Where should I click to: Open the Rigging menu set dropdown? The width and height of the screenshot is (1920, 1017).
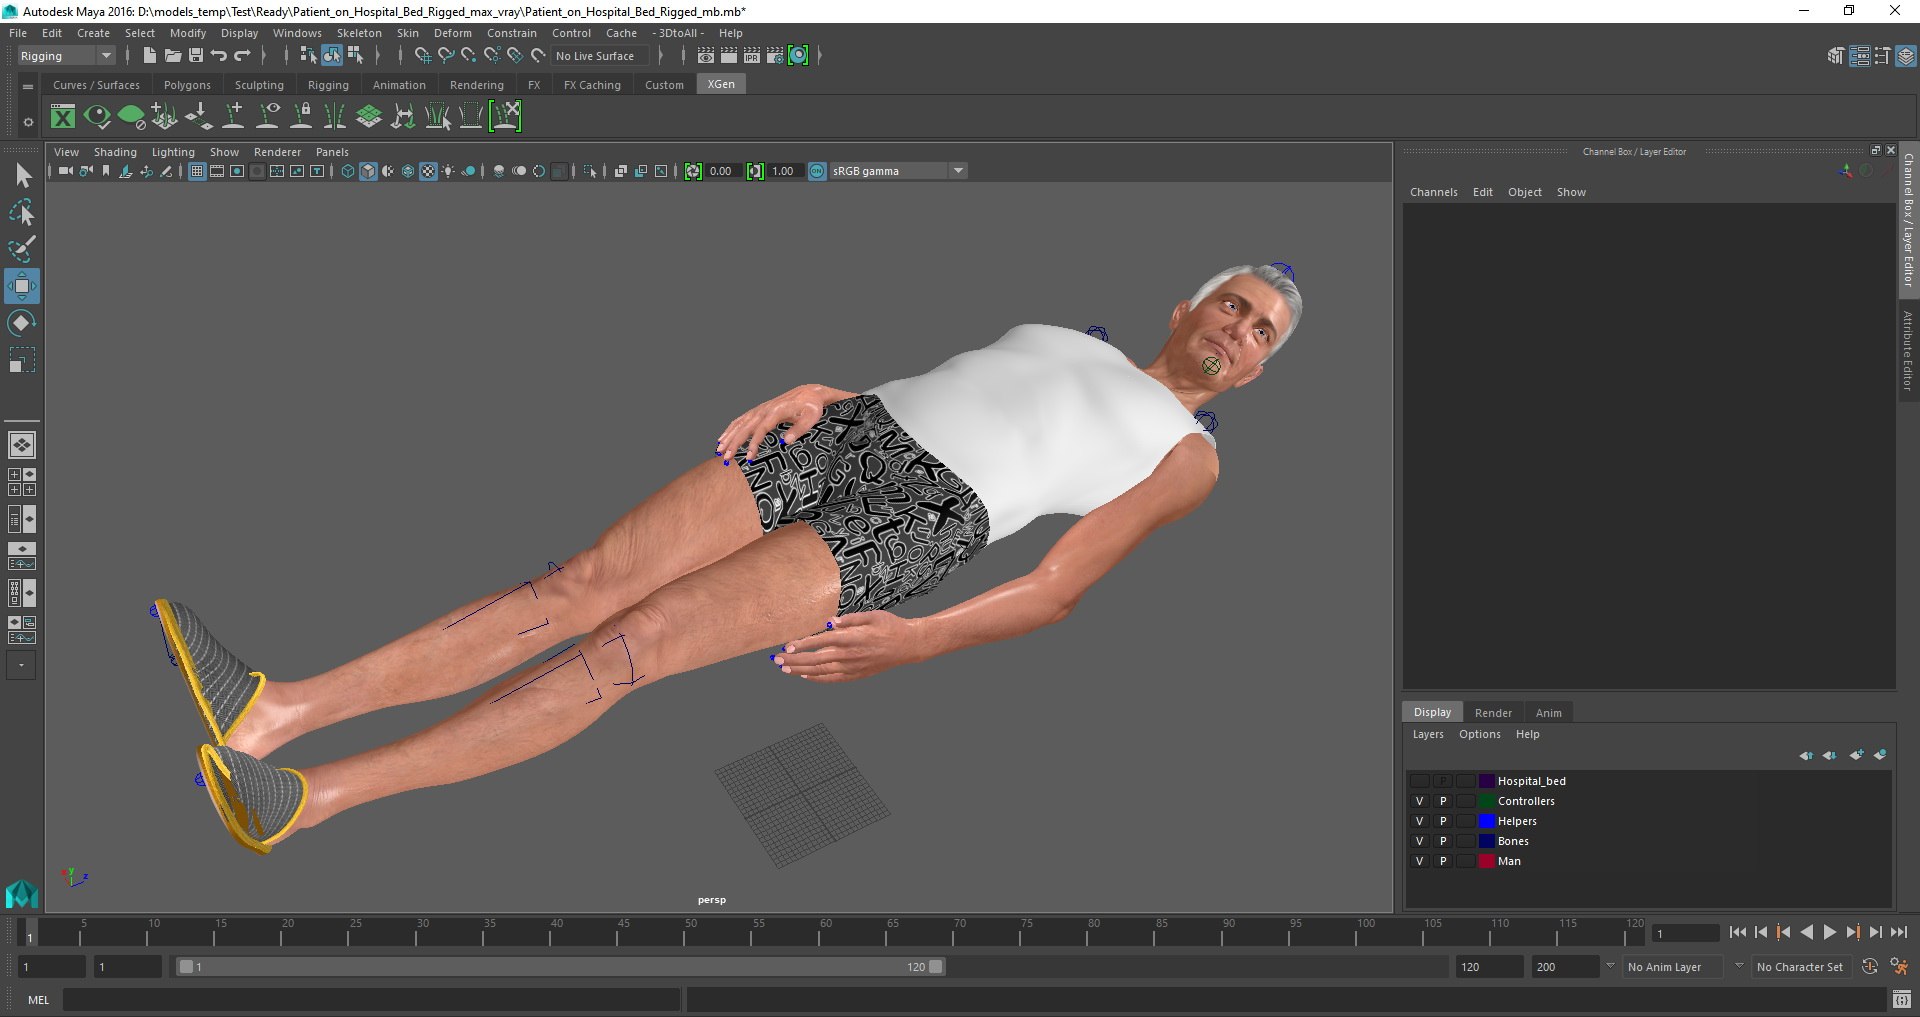click(x=66, y=56)
